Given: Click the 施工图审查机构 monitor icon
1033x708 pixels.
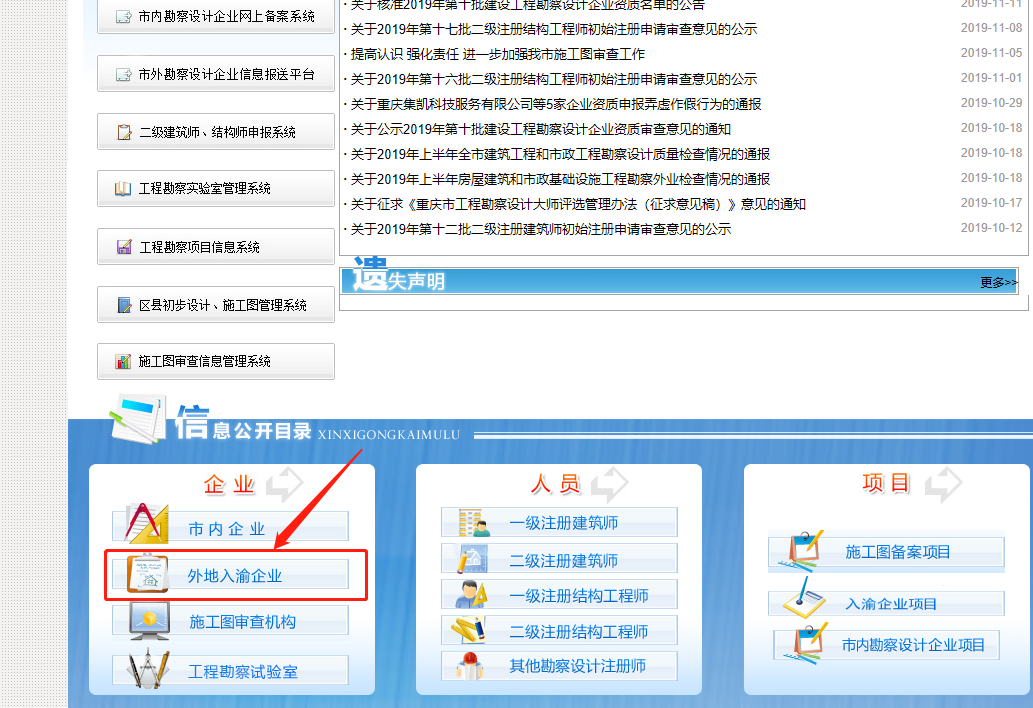Looking at the screenshot, I should (x=147, y=621).
